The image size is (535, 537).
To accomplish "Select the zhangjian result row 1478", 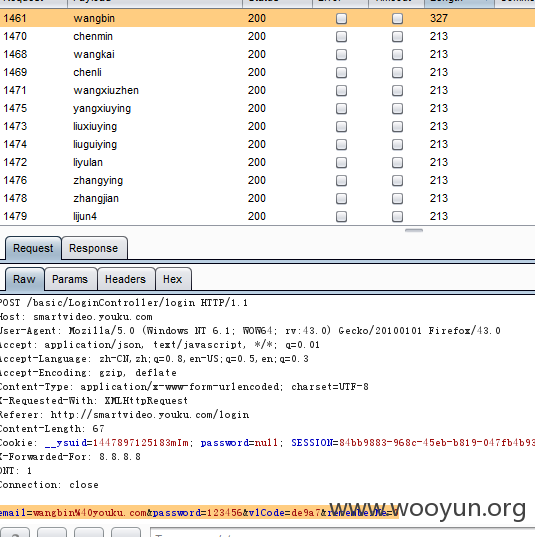I will pos(268,198).
